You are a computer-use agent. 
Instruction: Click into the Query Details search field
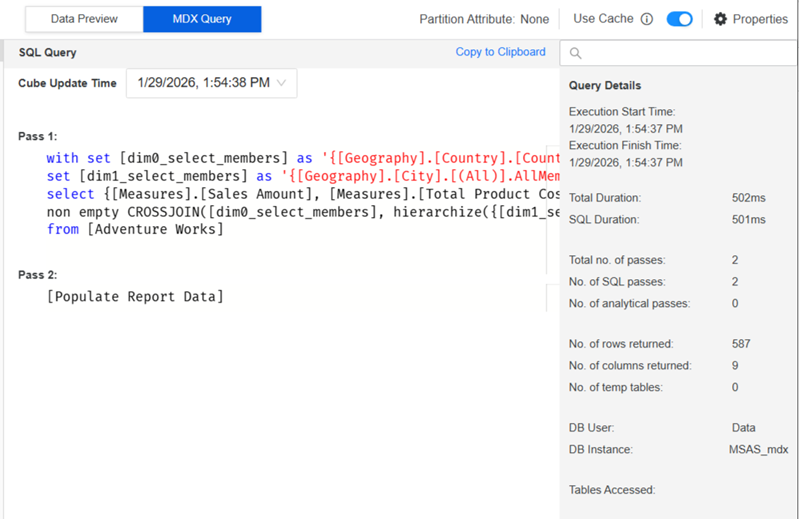click(685, 54)
